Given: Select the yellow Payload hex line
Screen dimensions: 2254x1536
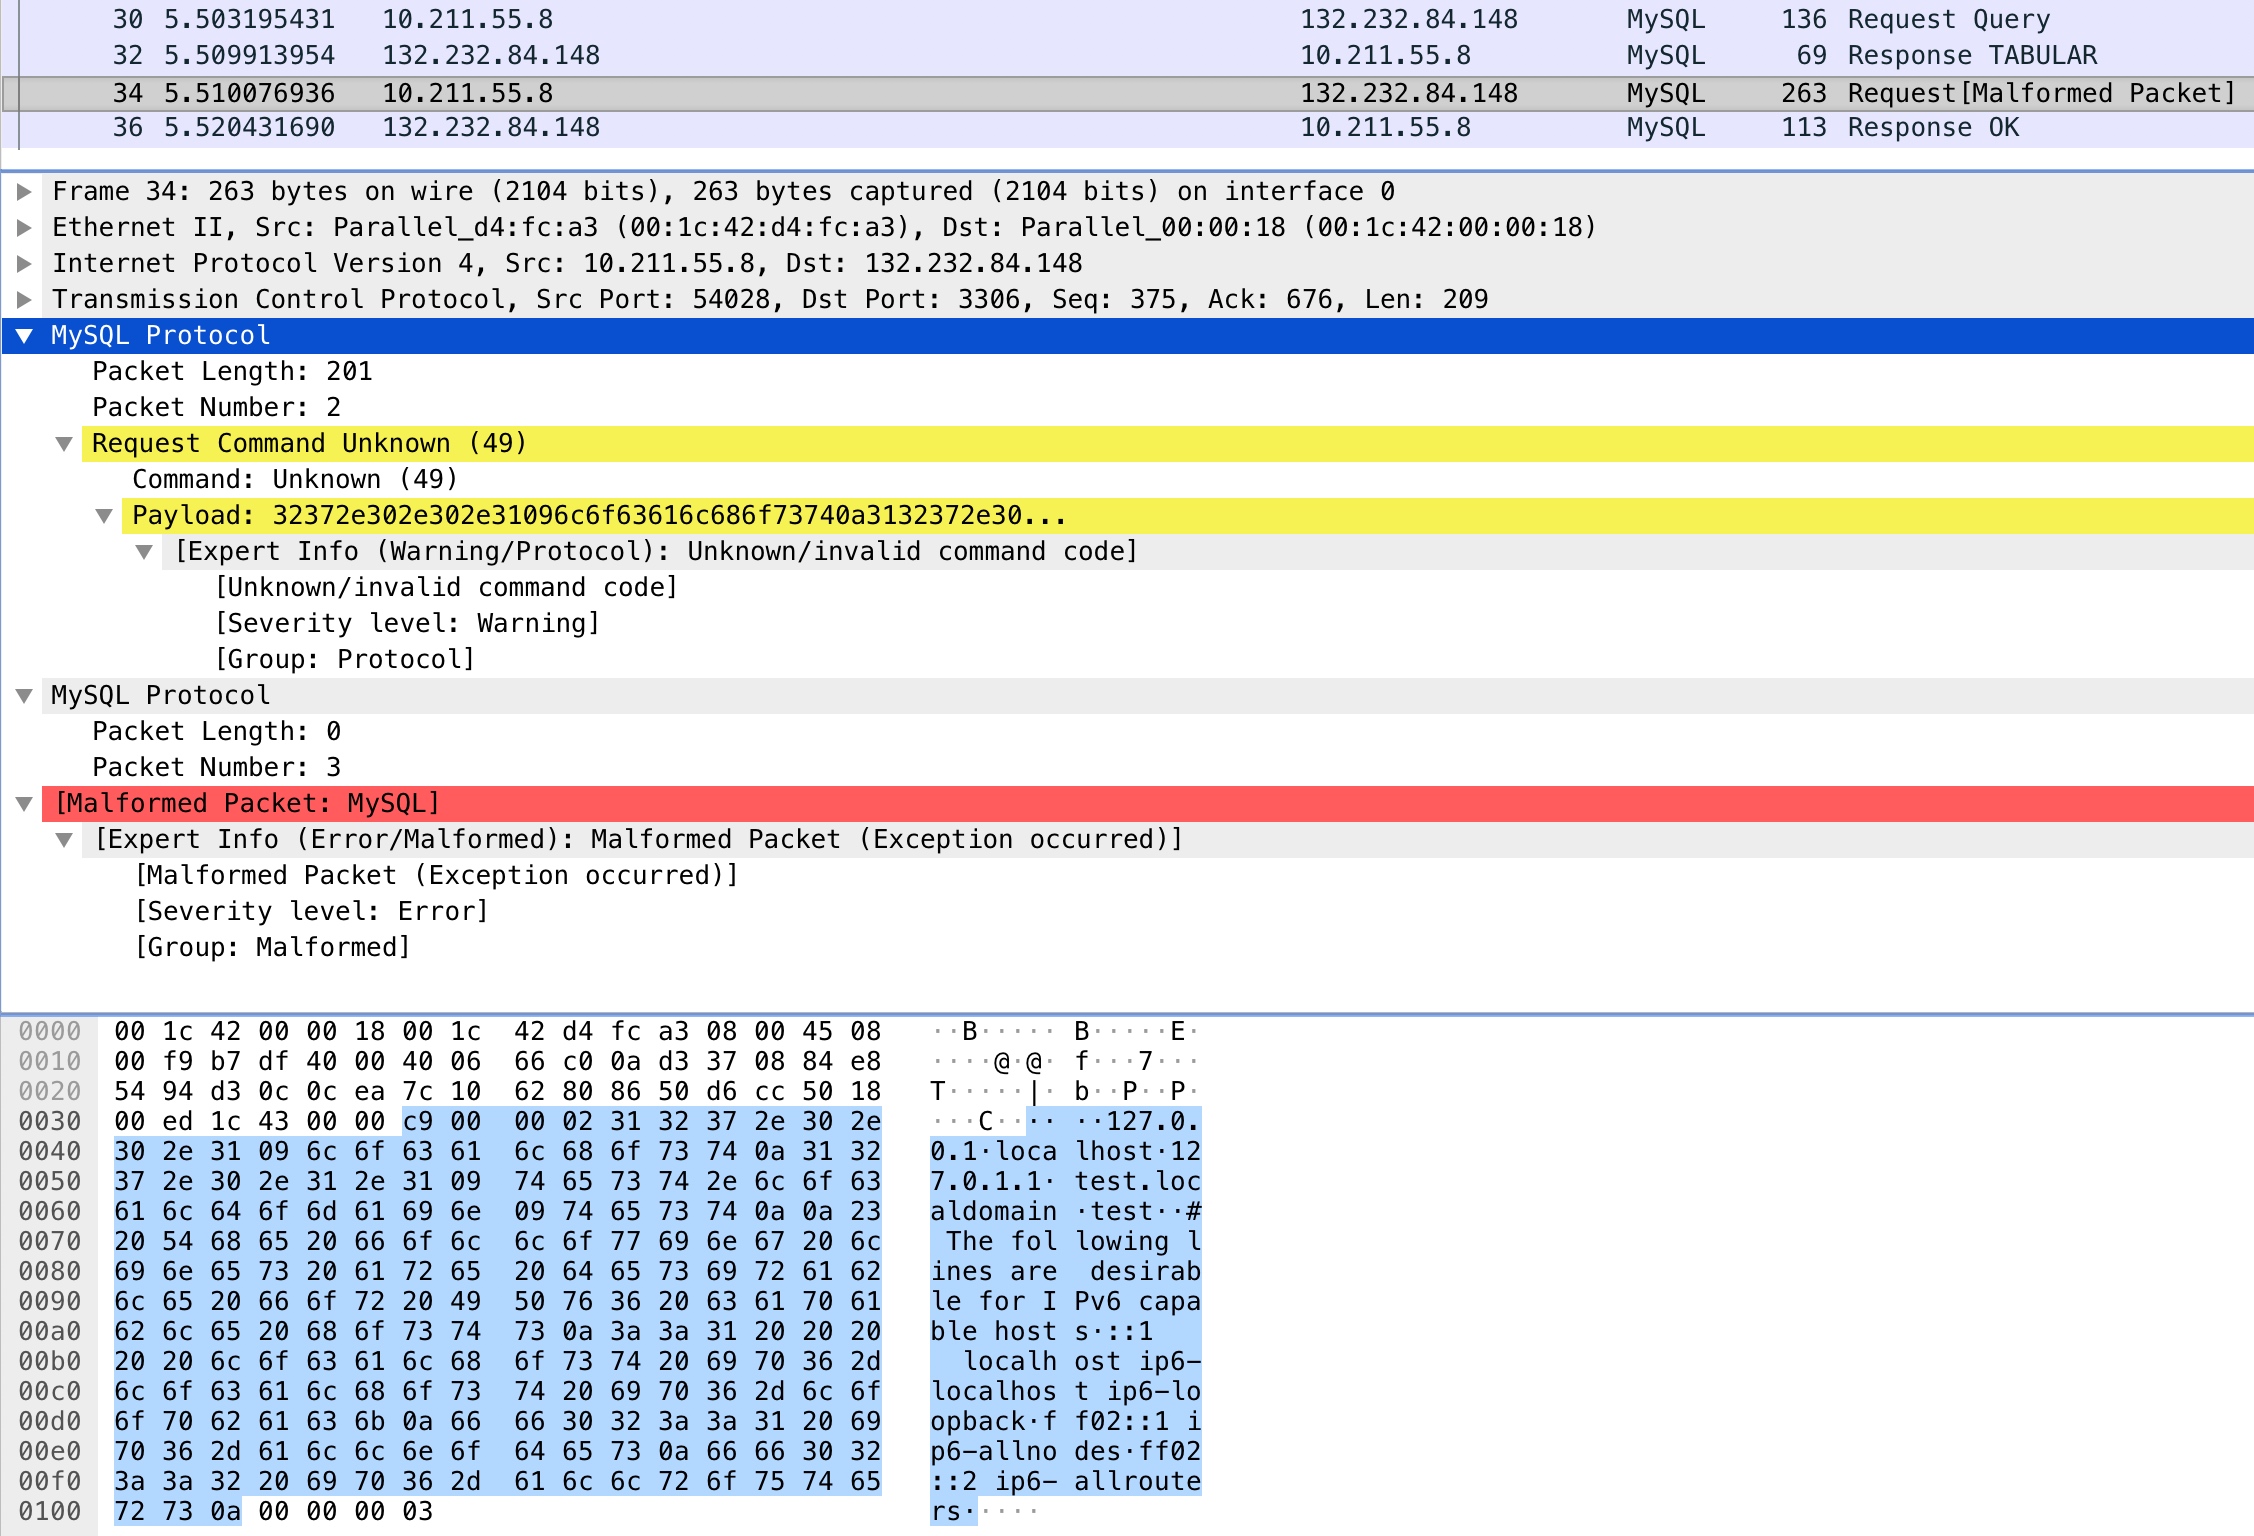Looking at the screenshot, I should click(x=1188, y=515).
